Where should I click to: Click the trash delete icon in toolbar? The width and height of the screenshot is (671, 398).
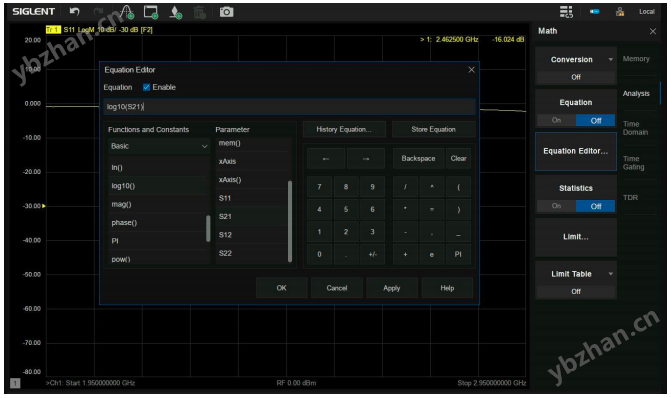(199, 12)
